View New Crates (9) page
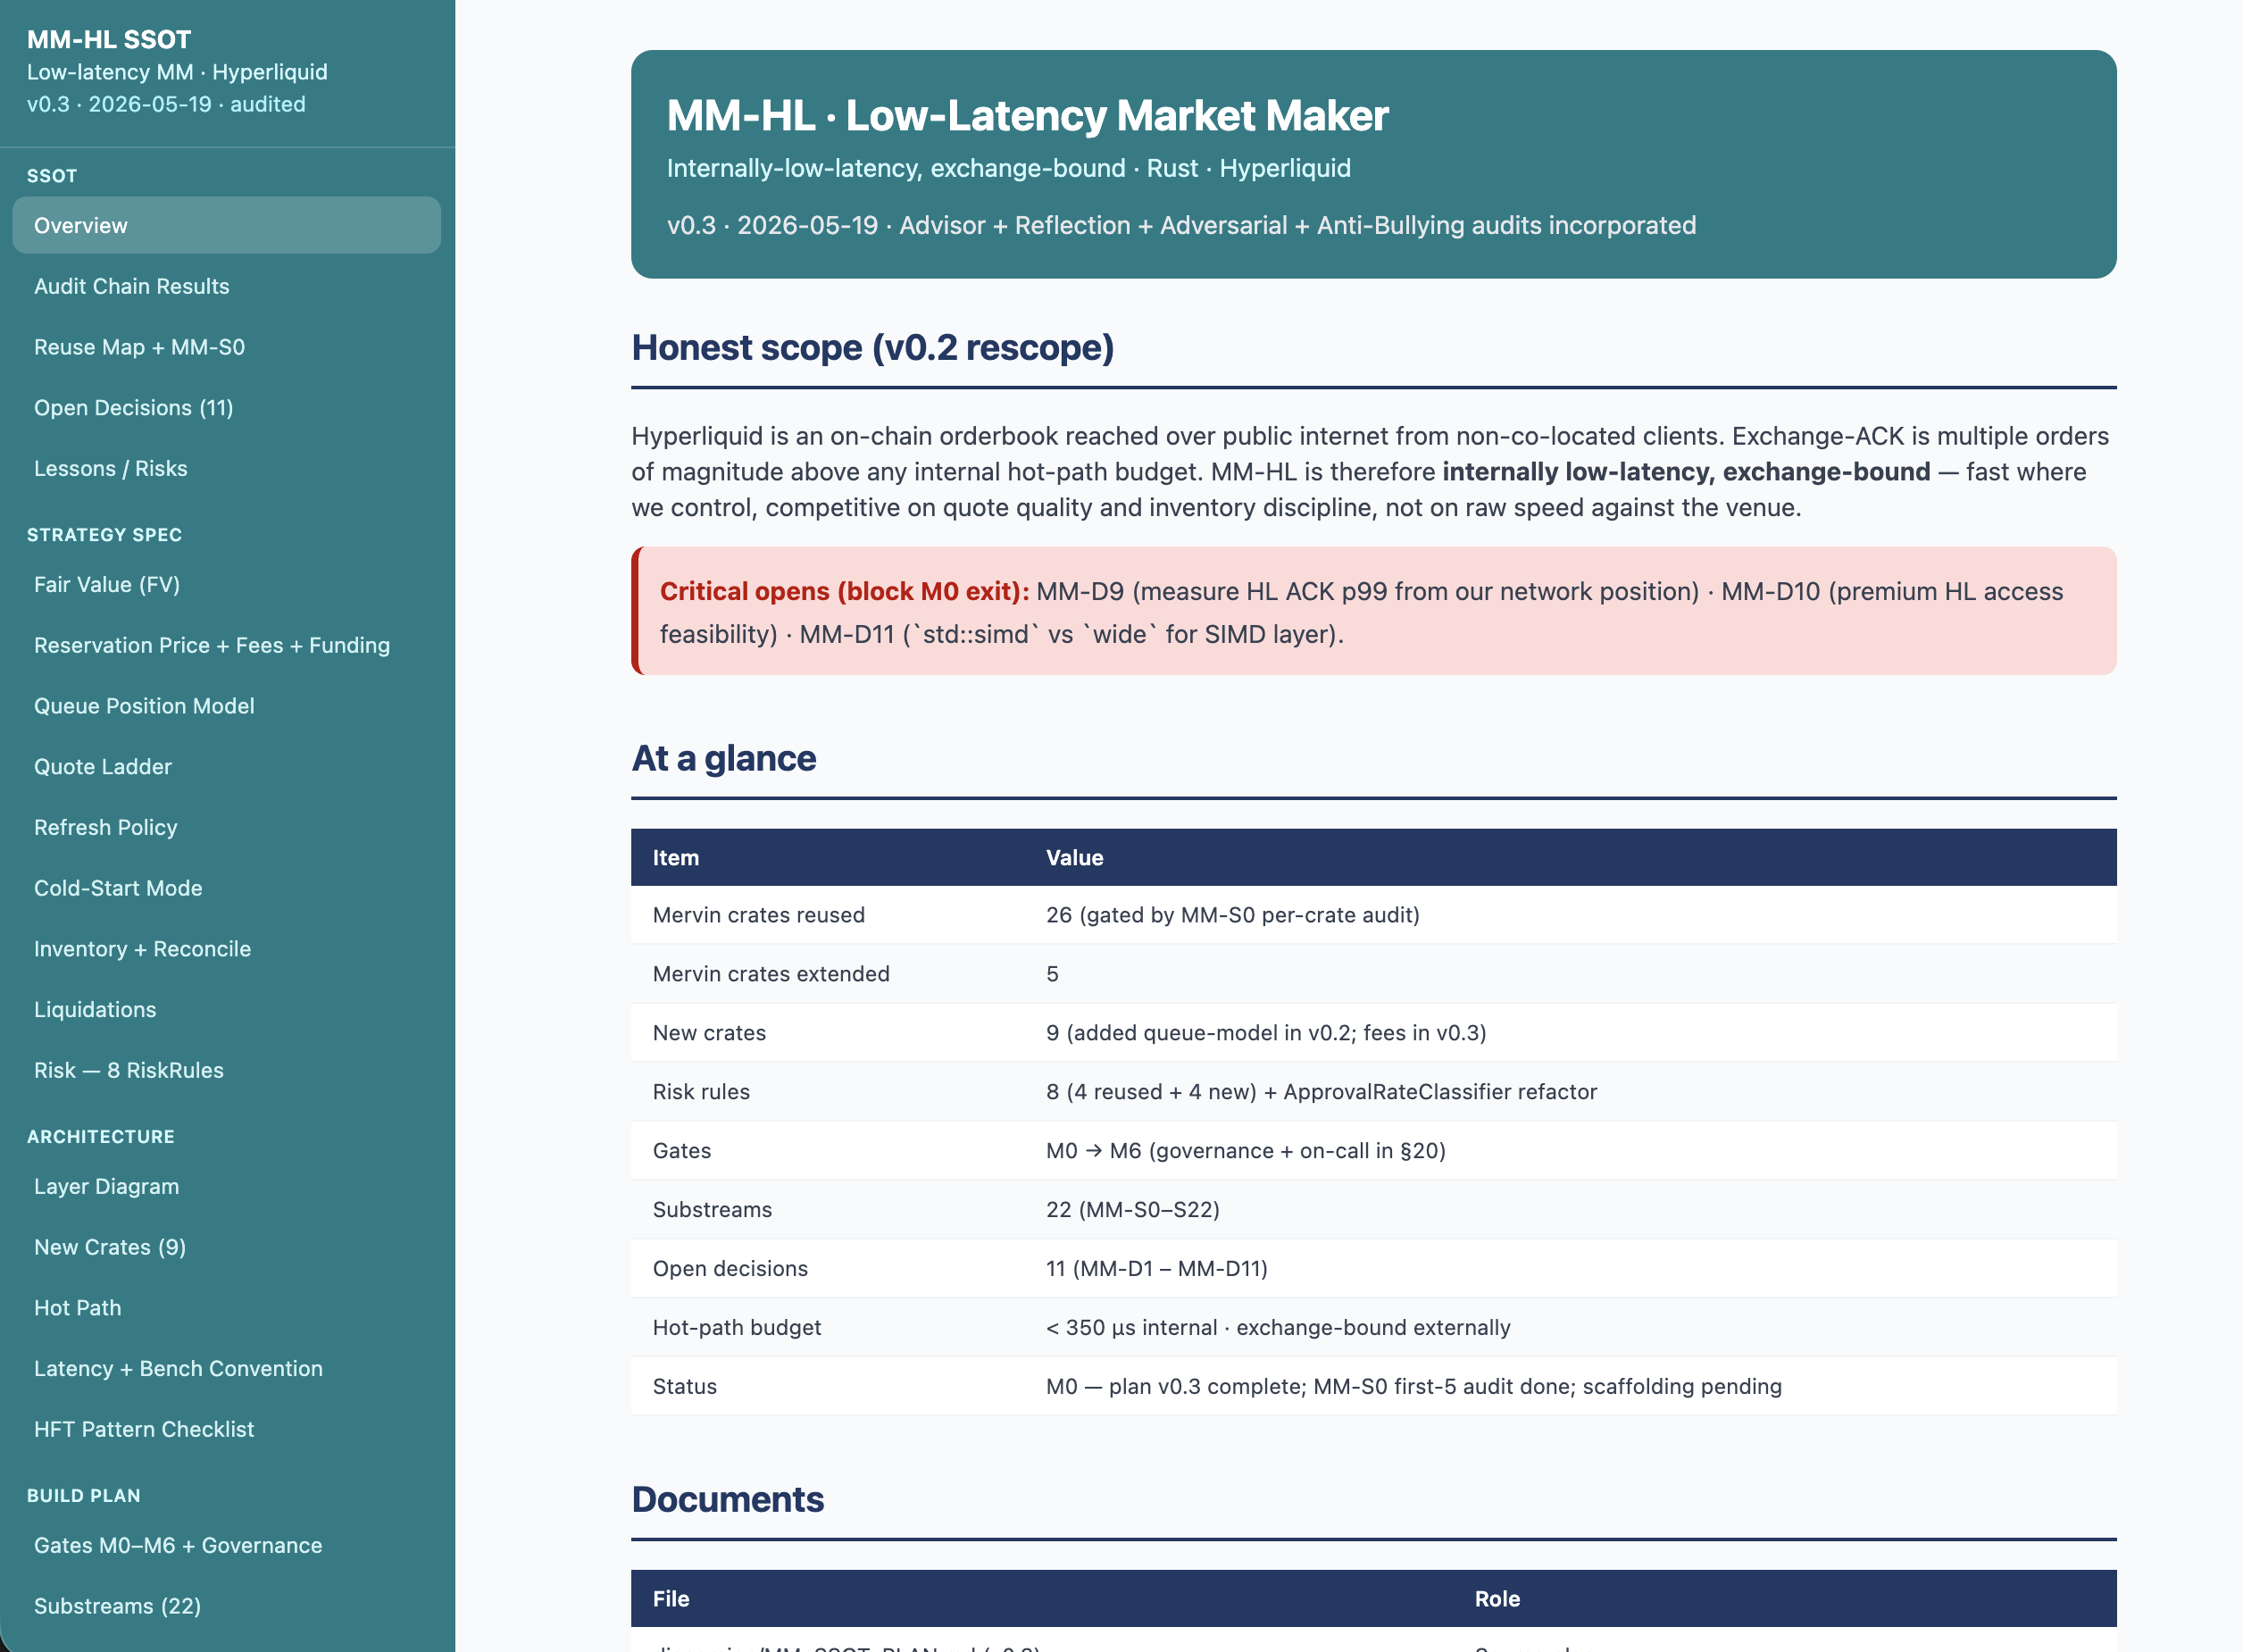The image size is (2243, 1652). click(226, 1247)
